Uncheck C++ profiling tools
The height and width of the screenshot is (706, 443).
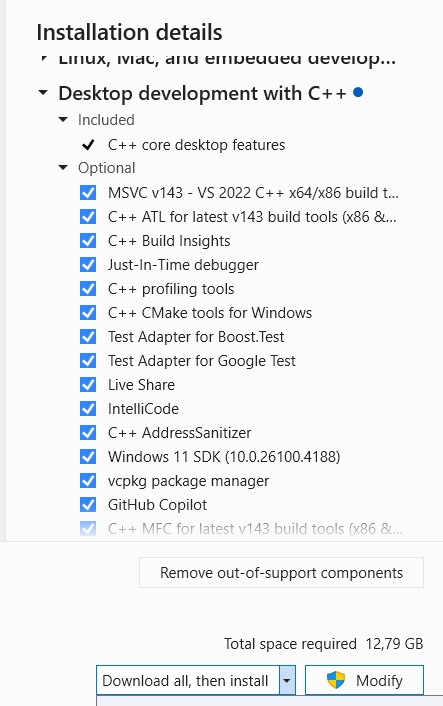[88, 289]
